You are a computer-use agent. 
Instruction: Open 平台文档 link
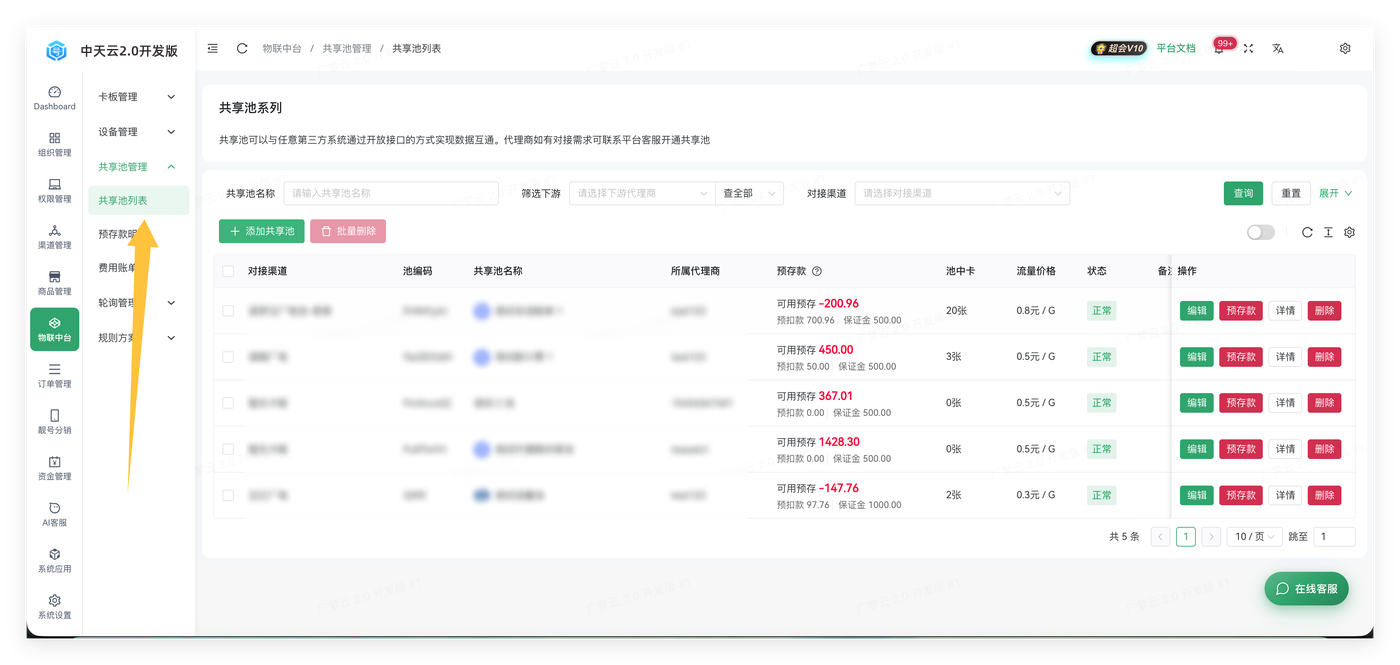[1176, 48]
